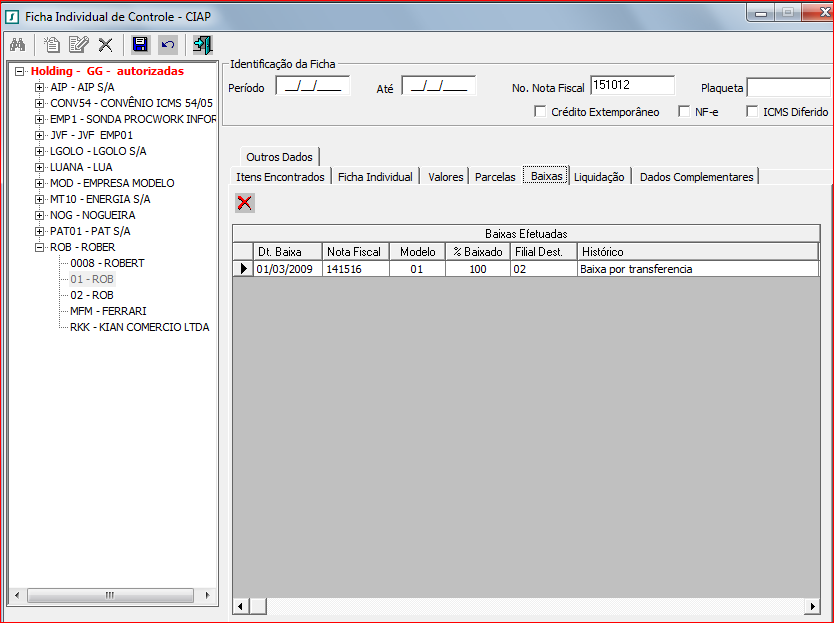Viewport: 834px width, 623px height.
Task: Collapse the ROB - ROBER tree node
Action: click(x=40, y=247)
